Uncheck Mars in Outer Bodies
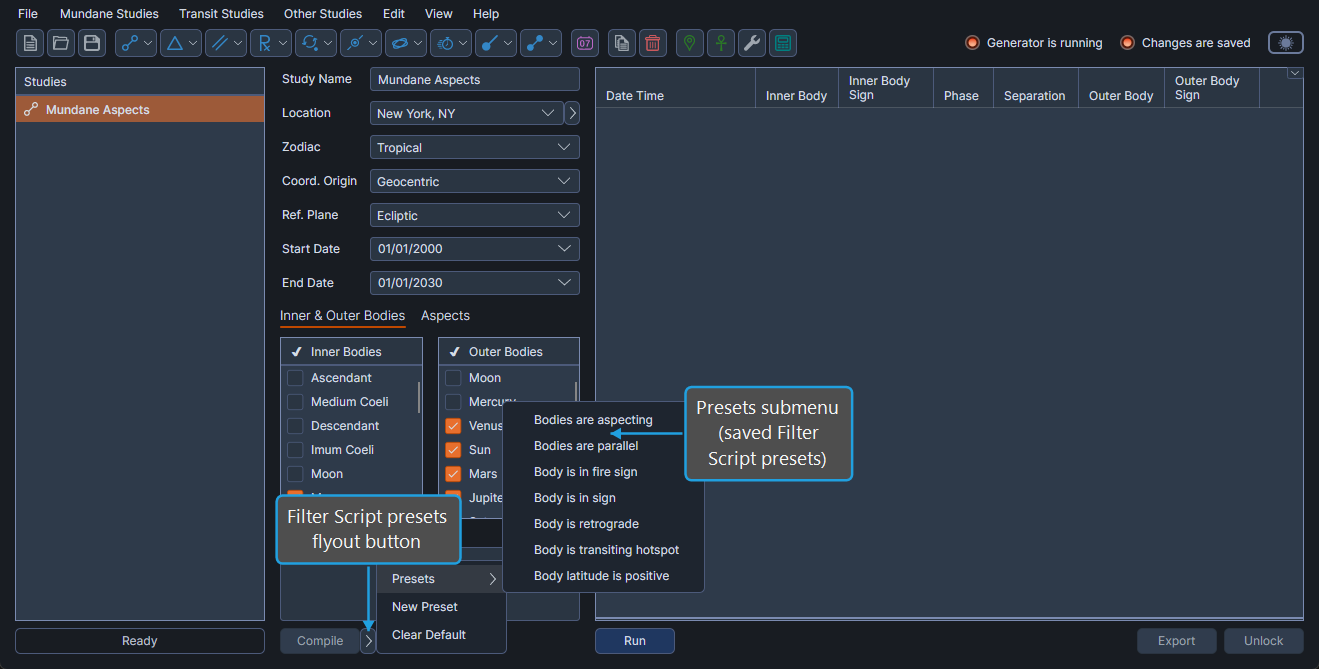The image size is (1319, 669). [x=453, y=474]
